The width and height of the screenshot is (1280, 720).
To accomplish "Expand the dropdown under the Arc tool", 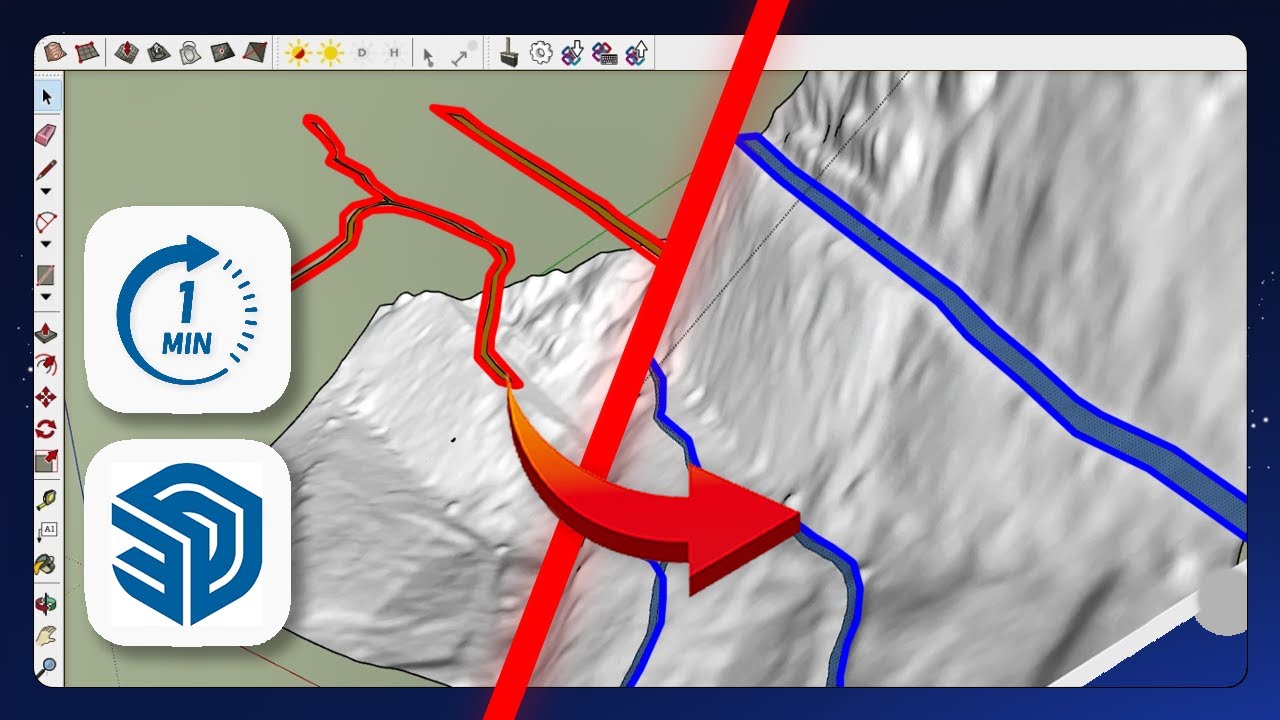I will [x=46, y=243].
